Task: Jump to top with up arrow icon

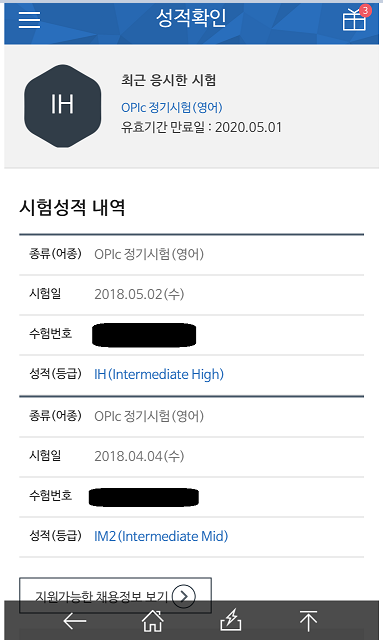Action: coord(308,621)
